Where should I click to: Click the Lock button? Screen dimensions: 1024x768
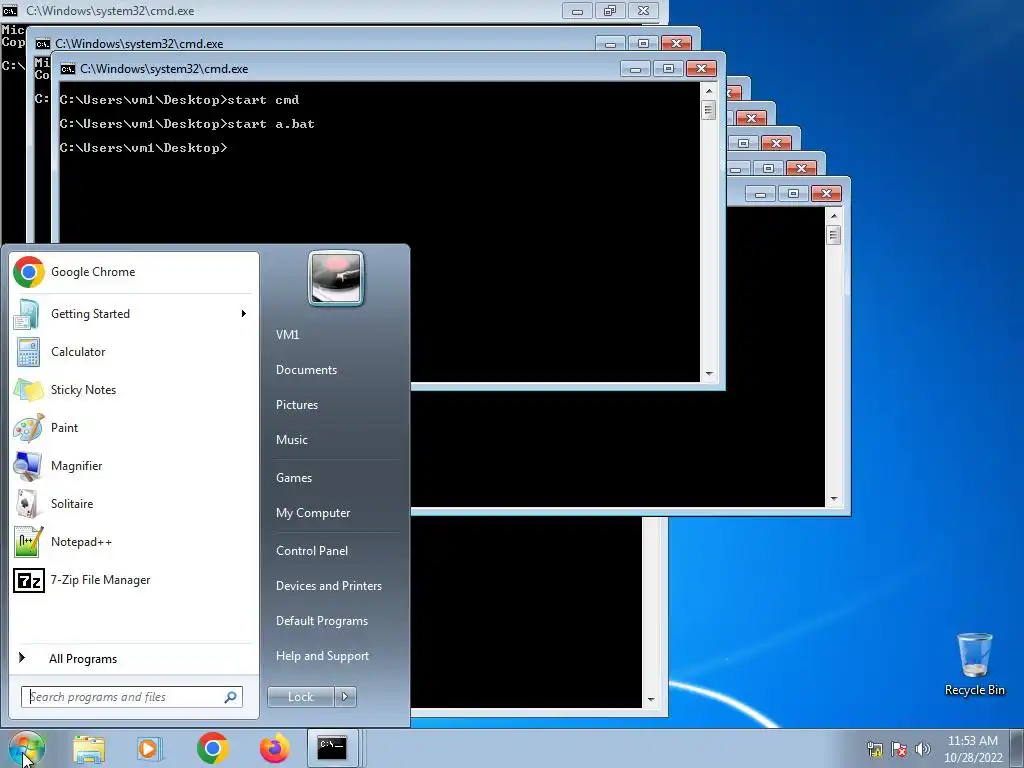[300, 697]
